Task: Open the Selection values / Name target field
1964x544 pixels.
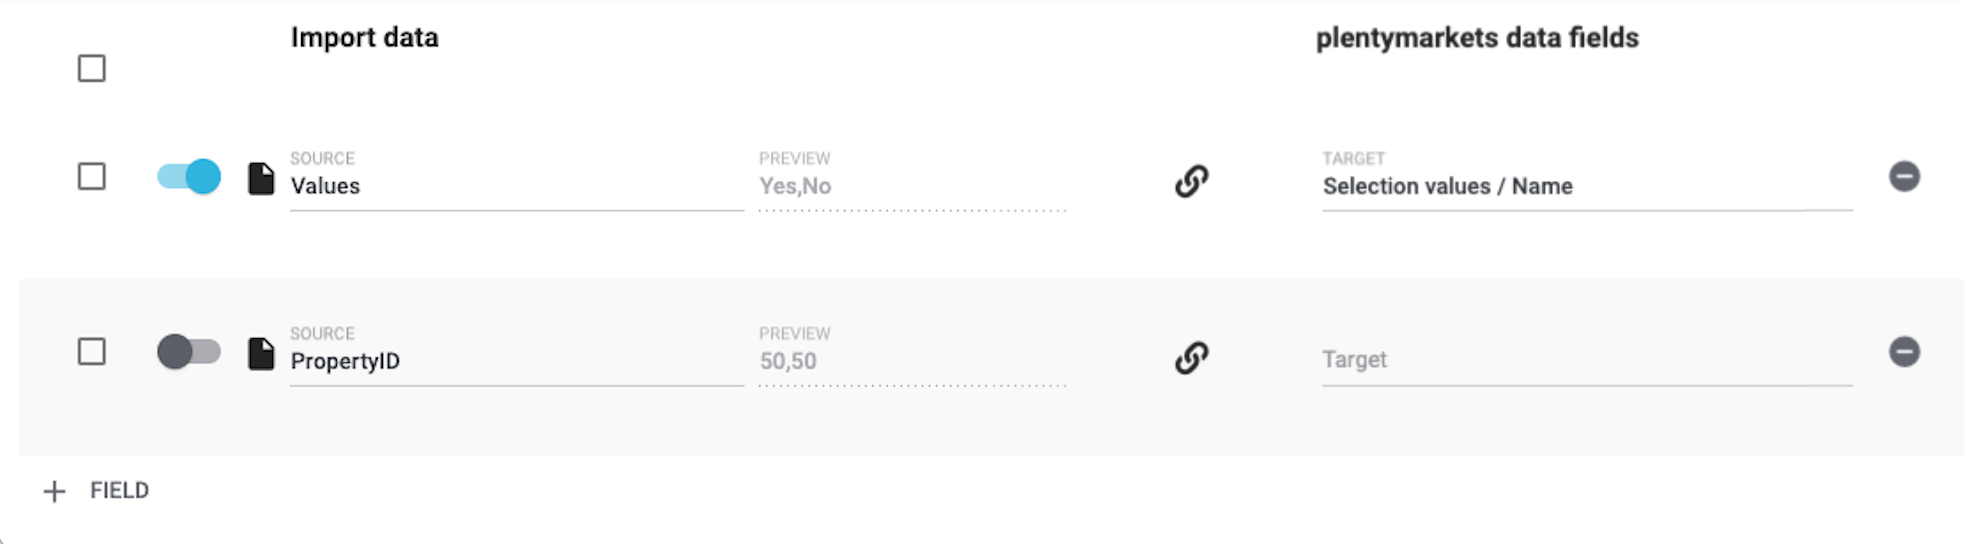Action: 1585,186
